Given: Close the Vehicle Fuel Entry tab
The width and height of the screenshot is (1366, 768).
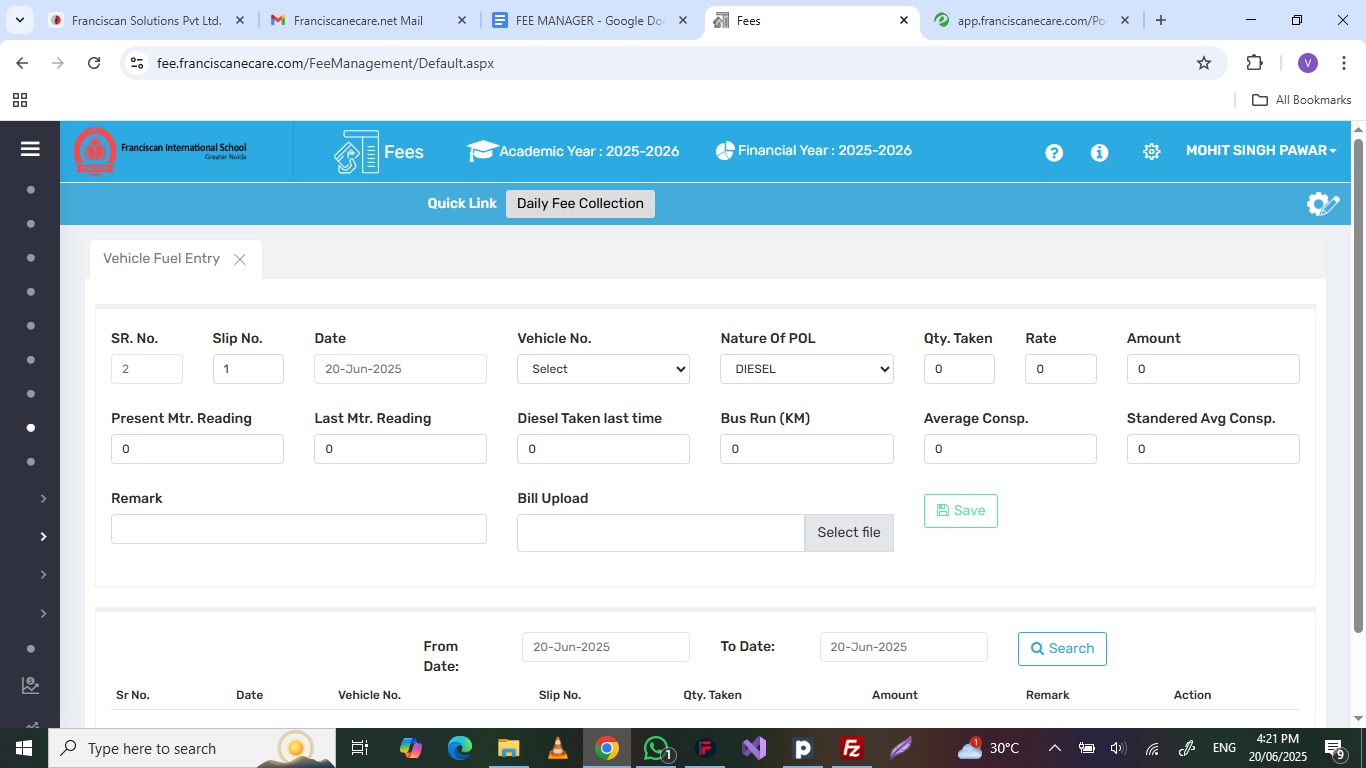Looking at the screenshot, I should [240, 259].
